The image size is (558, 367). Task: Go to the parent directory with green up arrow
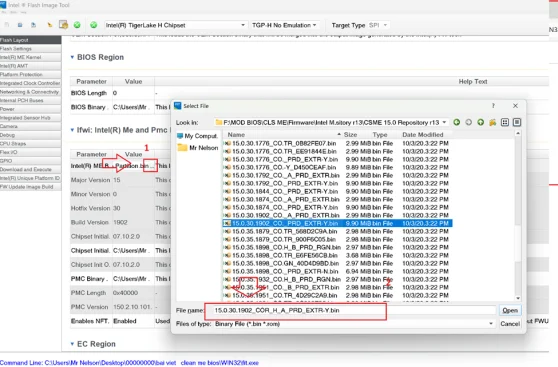click(x=480, y=122)
